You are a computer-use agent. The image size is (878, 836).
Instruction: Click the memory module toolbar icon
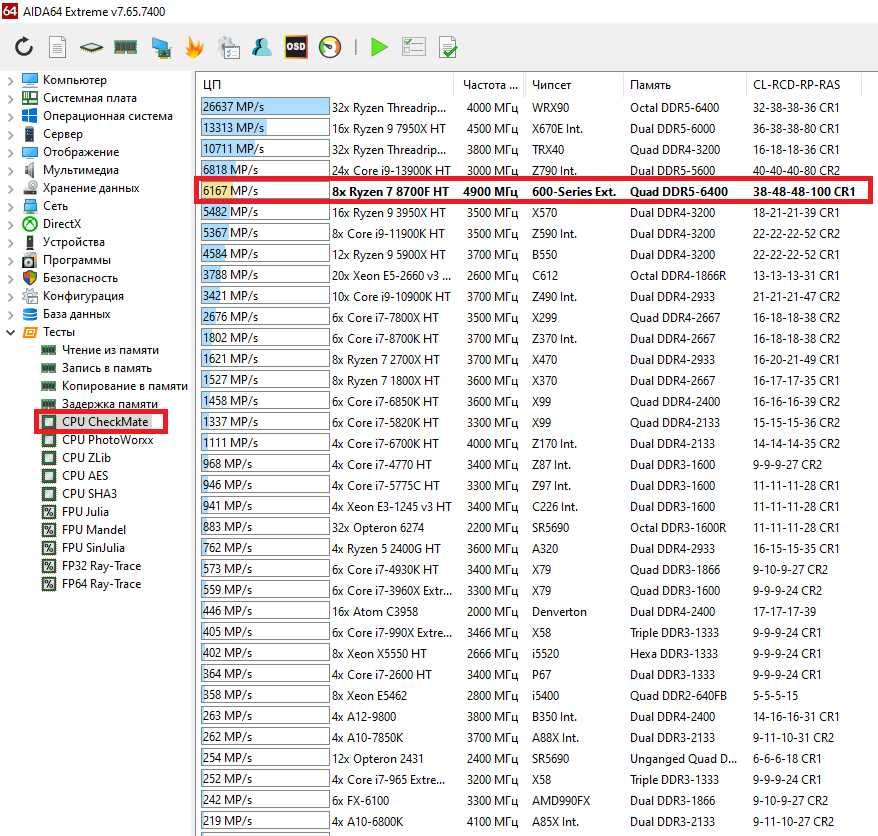(x=125, y=48)
